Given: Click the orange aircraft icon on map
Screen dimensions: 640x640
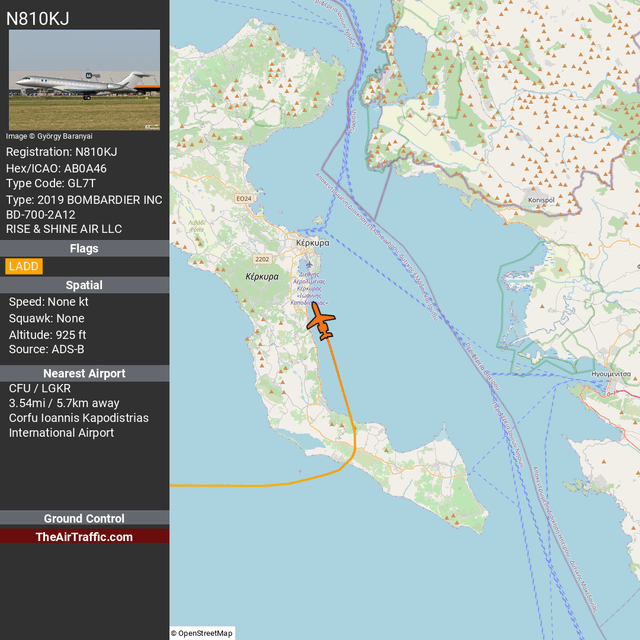Looking at the screenshot, I should [x=321, y=320].
